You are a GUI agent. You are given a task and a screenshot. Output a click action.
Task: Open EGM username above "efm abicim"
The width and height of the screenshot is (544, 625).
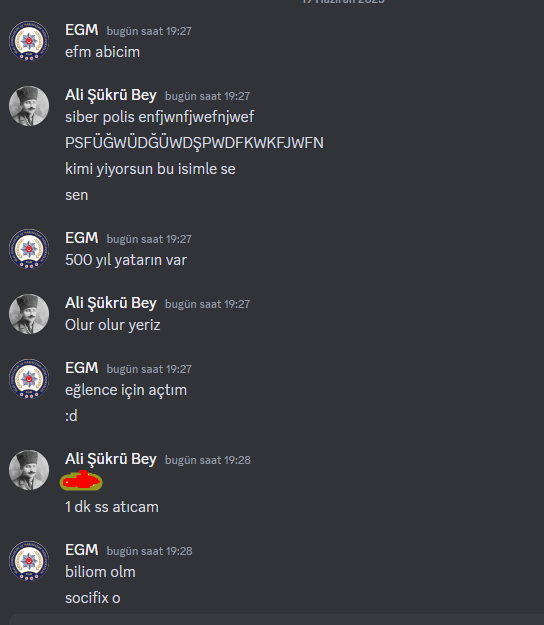click(82, 30)
